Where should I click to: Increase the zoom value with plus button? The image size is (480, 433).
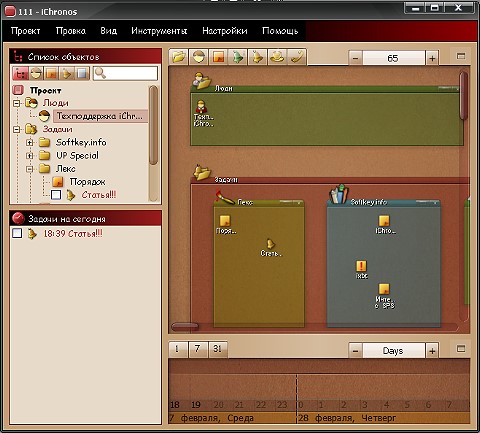(x=432, y=59)
